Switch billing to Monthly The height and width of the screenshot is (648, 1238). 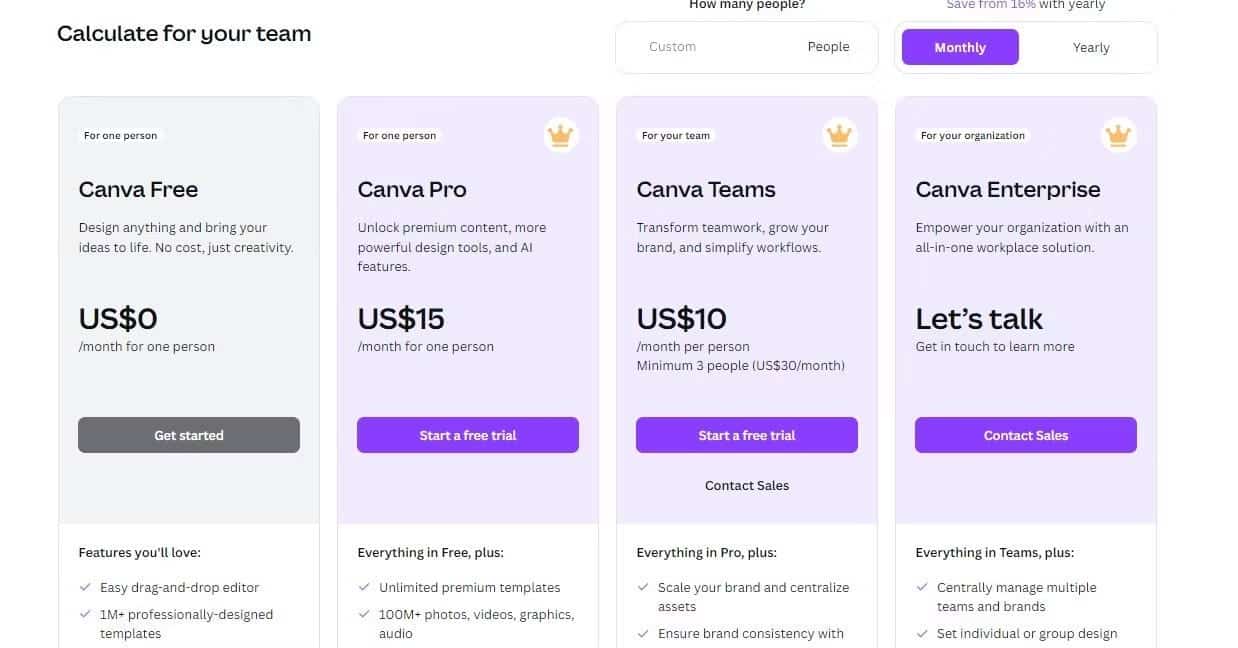click(960, 47)
